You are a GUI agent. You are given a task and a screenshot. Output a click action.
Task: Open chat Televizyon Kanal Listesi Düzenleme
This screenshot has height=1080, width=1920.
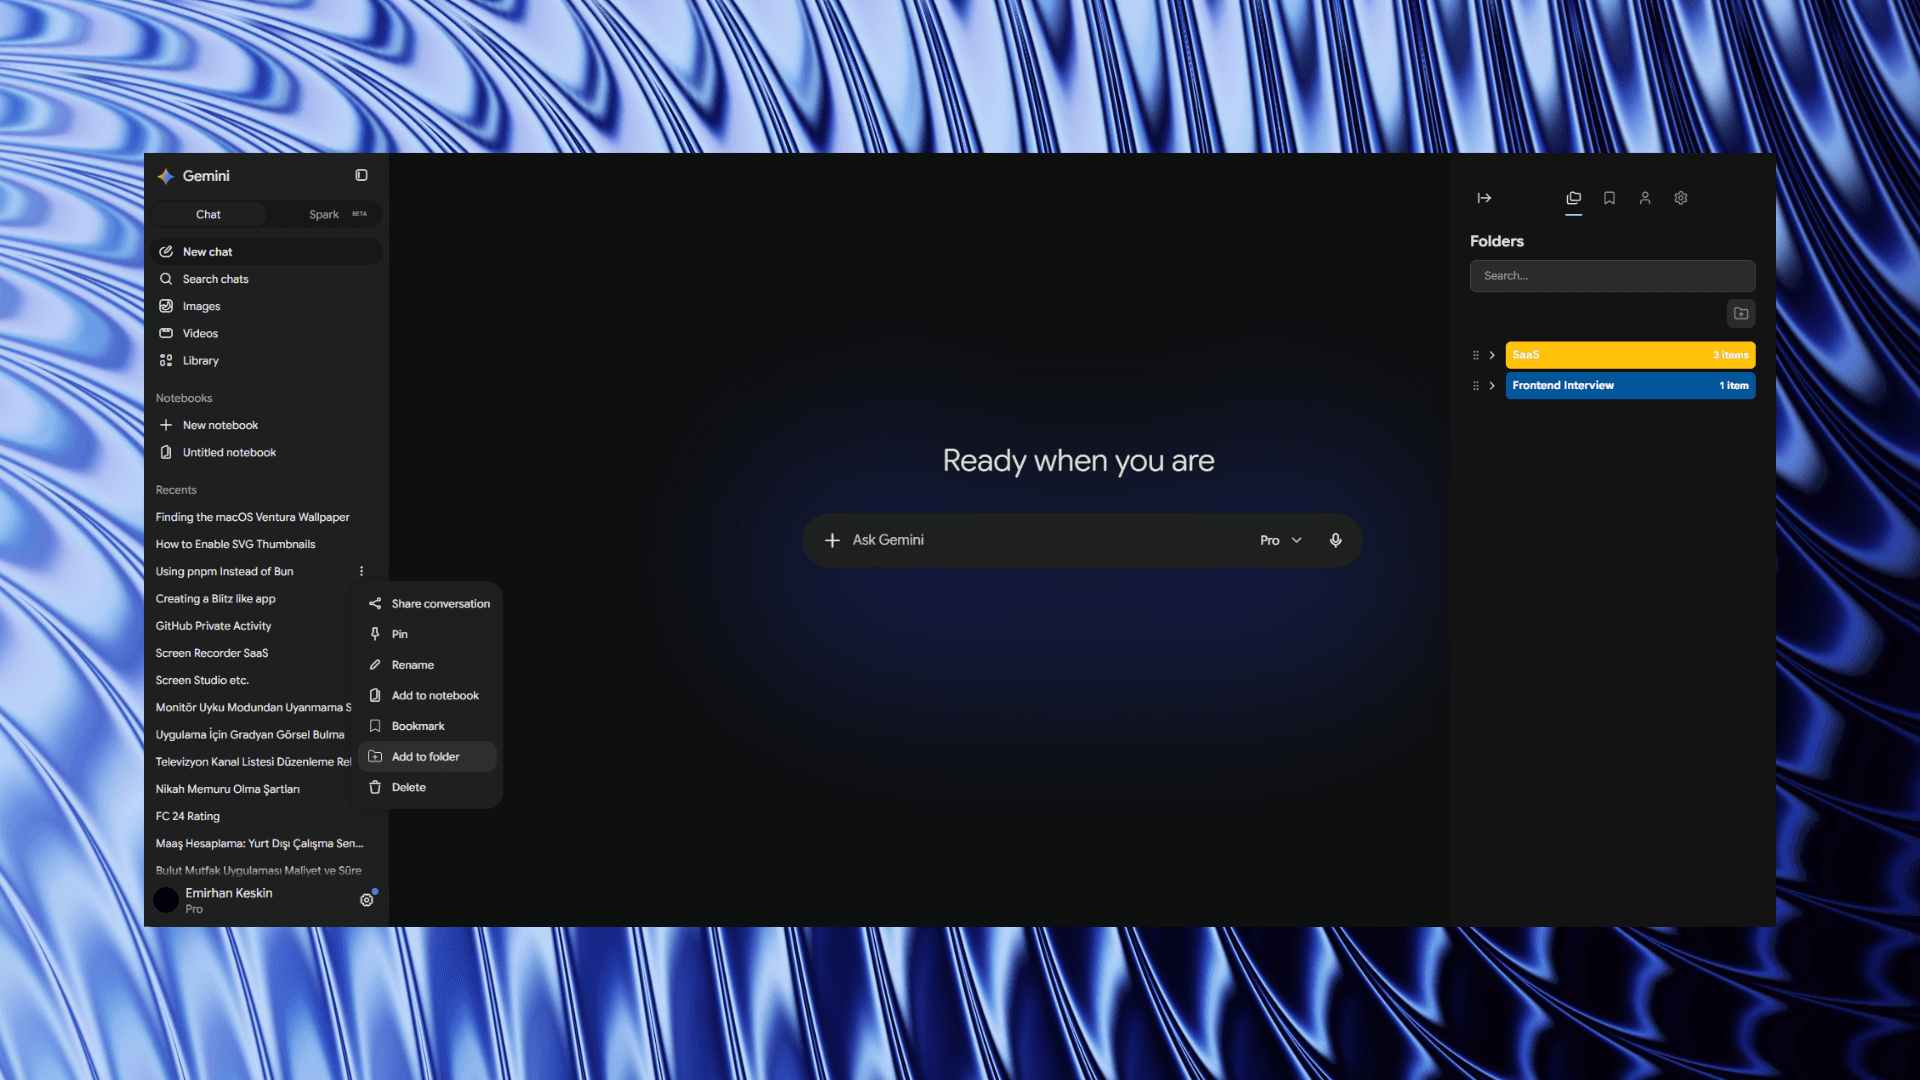(x=253, y=762)
